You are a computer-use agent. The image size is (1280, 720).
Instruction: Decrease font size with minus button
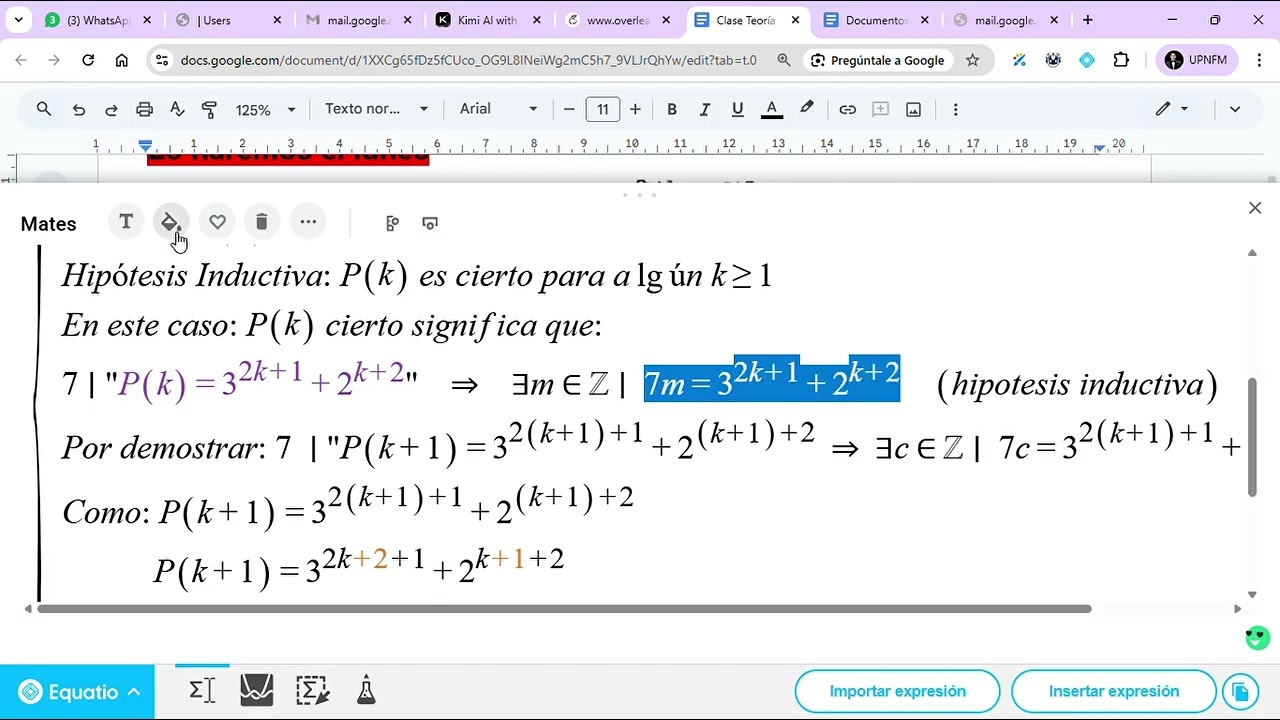point(569,109)
